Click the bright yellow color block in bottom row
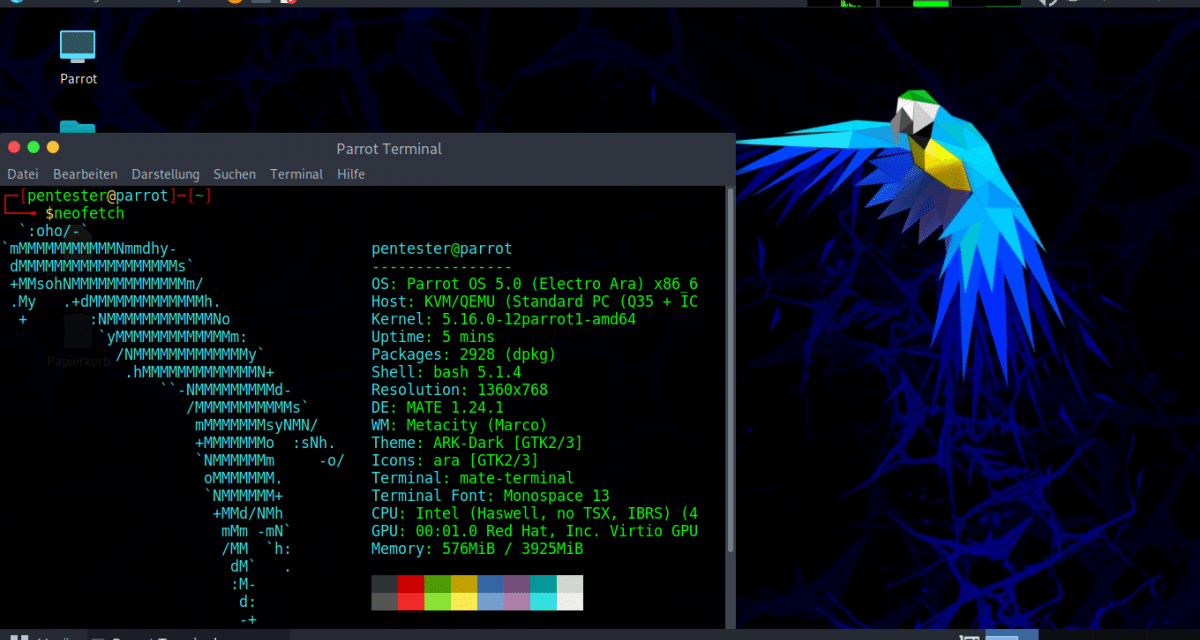The width and height of the screenshot is (1200, 640). click(463, 601)
